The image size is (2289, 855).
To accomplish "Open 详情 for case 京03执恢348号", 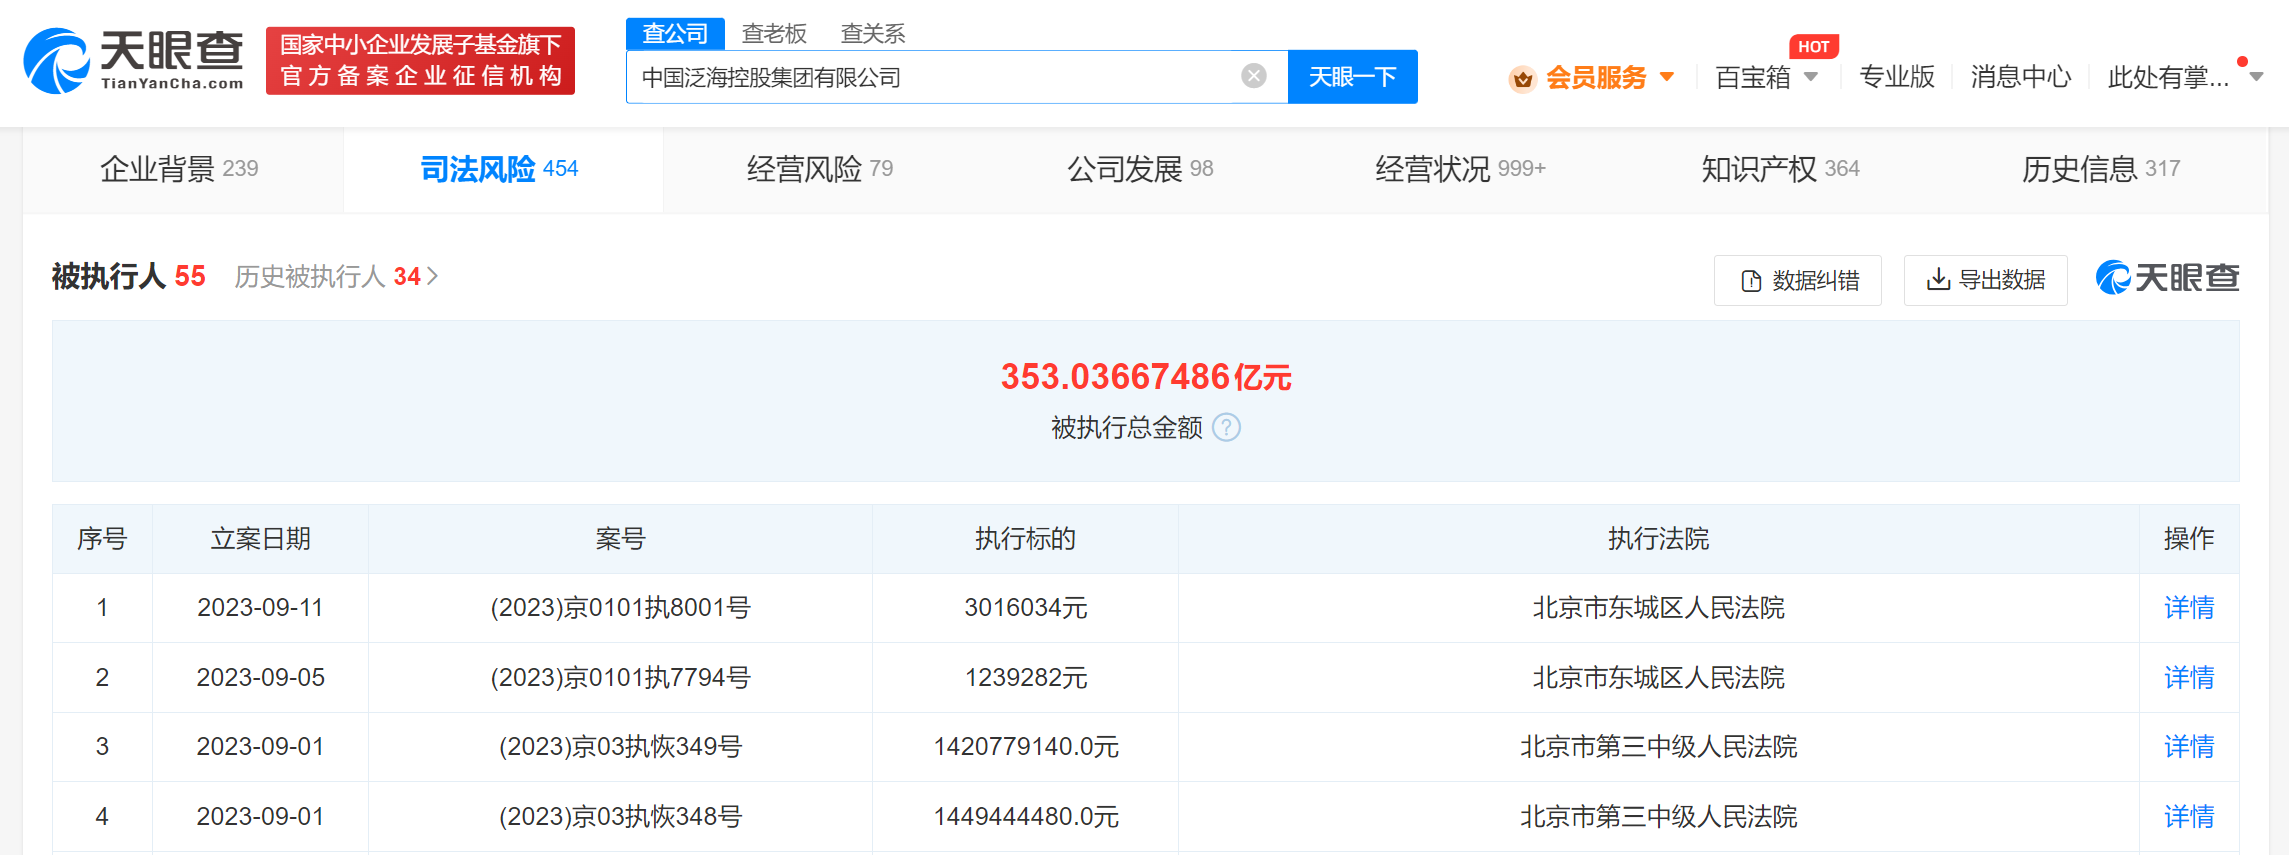I will coord(2189,817).
